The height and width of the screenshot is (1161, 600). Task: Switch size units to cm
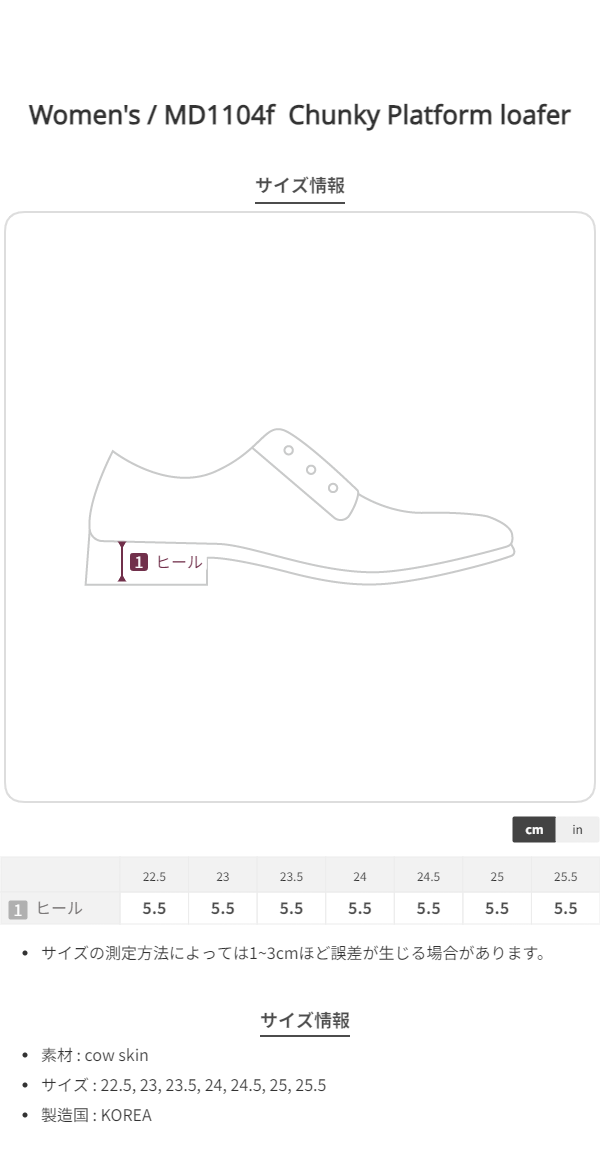[x=534, y=829]
